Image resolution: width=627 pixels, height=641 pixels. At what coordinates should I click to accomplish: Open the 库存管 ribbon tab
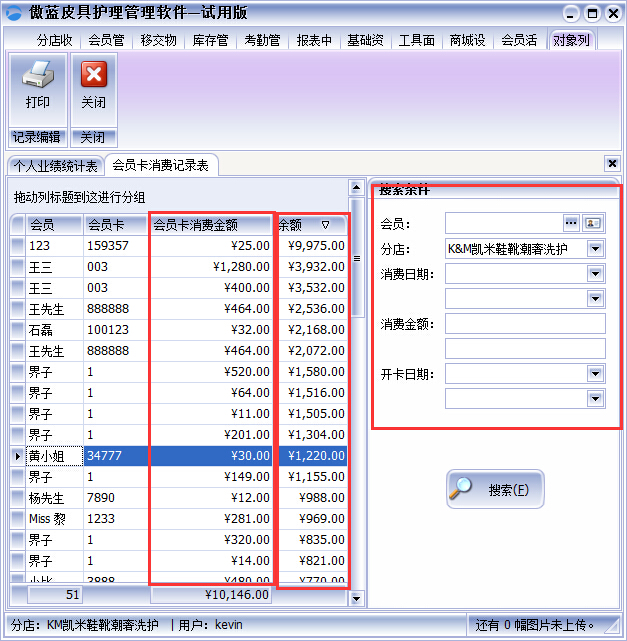tap(210, 40)
